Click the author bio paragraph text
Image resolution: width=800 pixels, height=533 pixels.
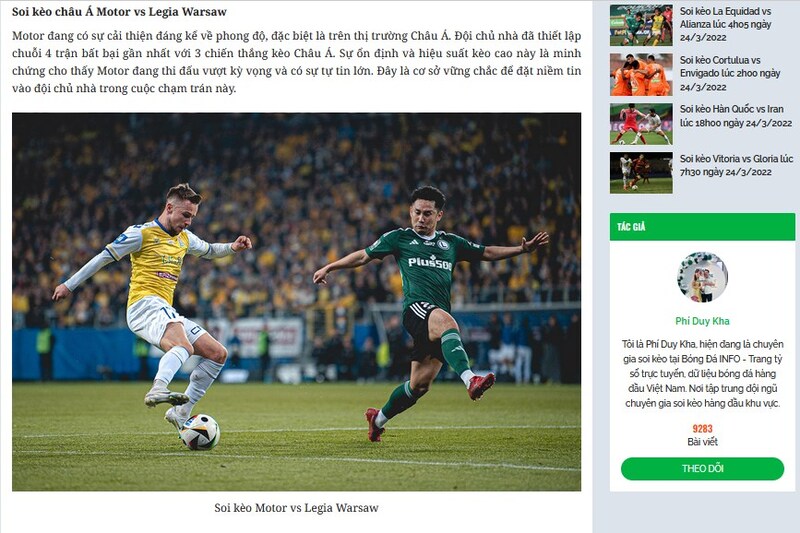(x=702, y=373)
